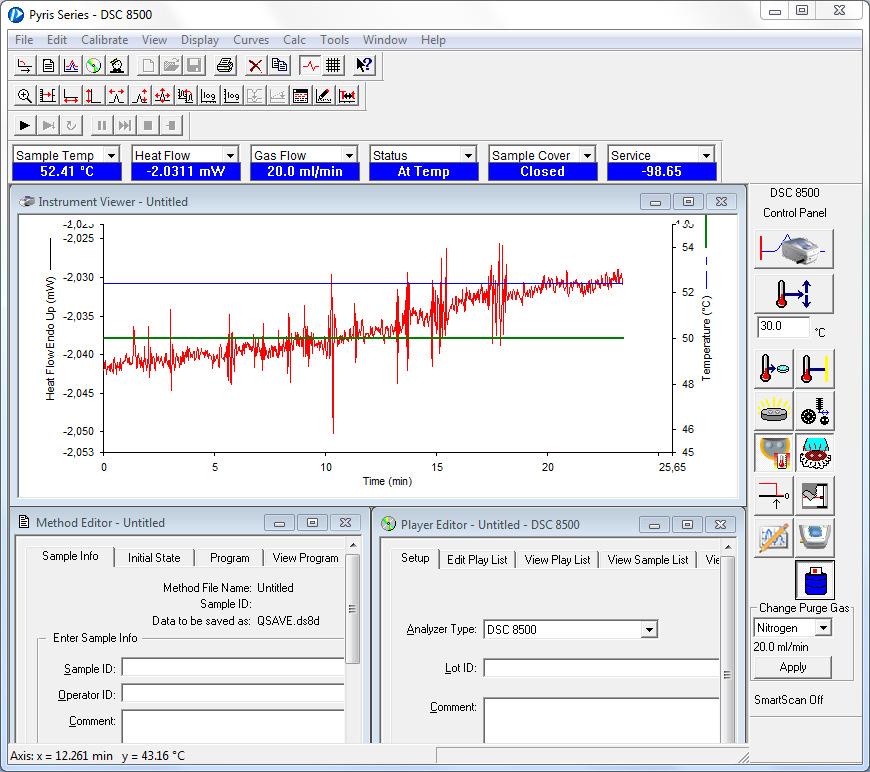Toggle the red curve monitor button
The height and width of the screenshot is (772, 870).
310,65
